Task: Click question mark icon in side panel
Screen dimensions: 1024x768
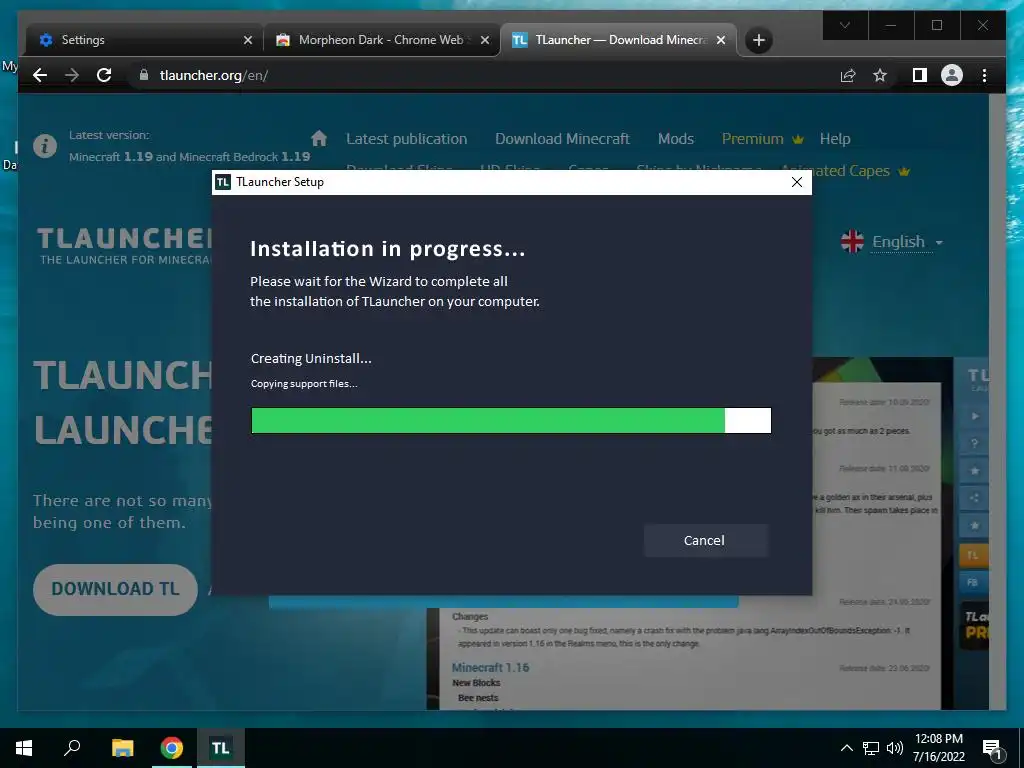Action: (x=974, y=443)
